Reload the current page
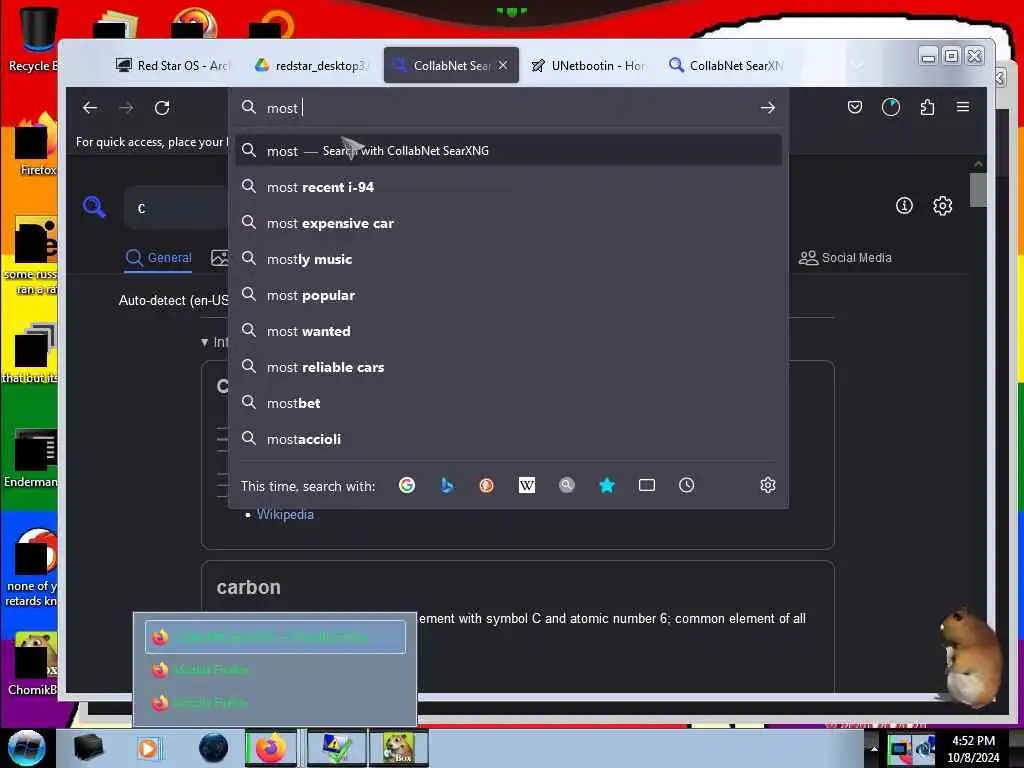This screenshot has height=768, width=1024. [162, 108]
